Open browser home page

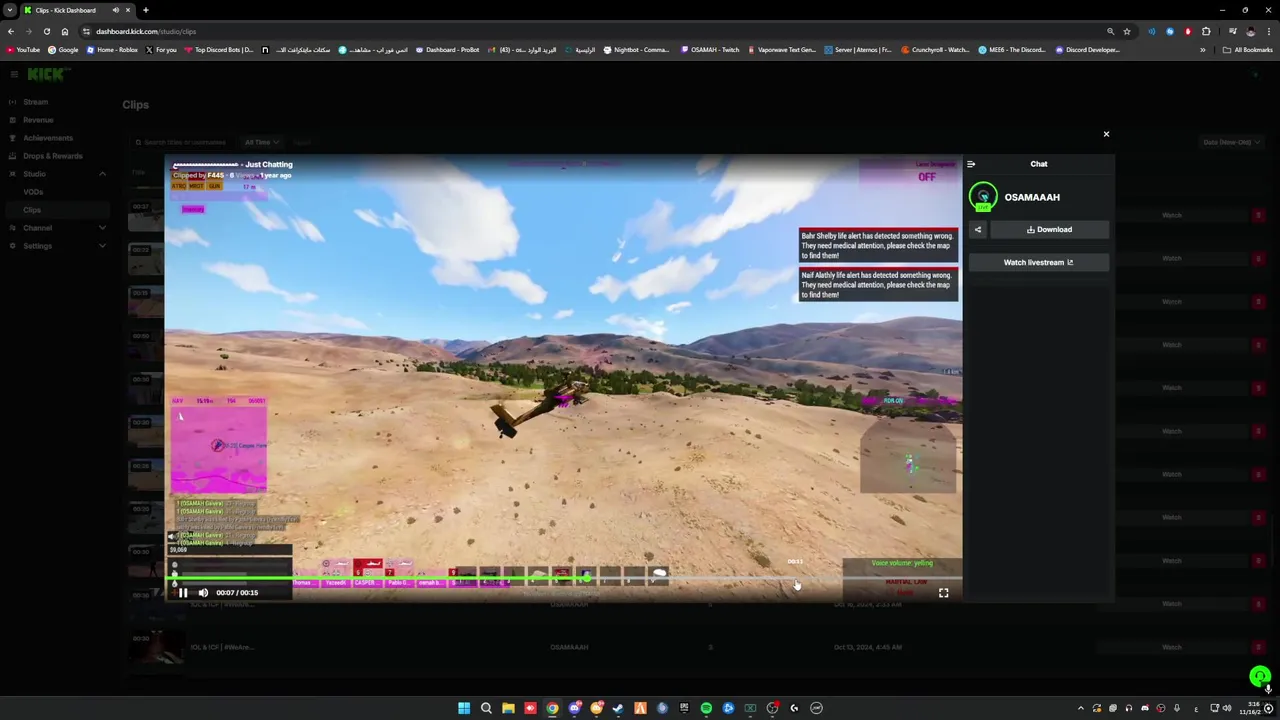coord(65,31)
